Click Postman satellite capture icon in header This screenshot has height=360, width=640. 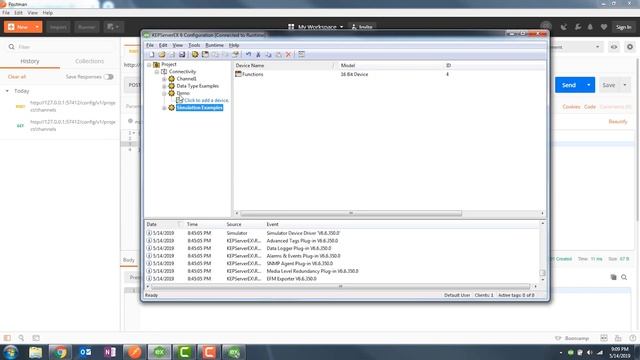(564, 27)
